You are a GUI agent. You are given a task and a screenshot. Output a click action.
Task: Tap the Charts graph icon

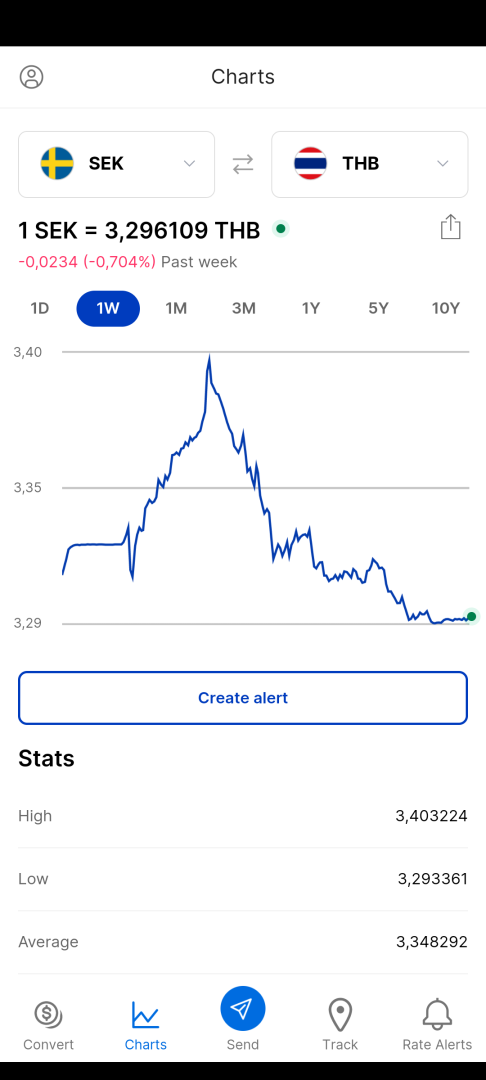pos(145,1014)
